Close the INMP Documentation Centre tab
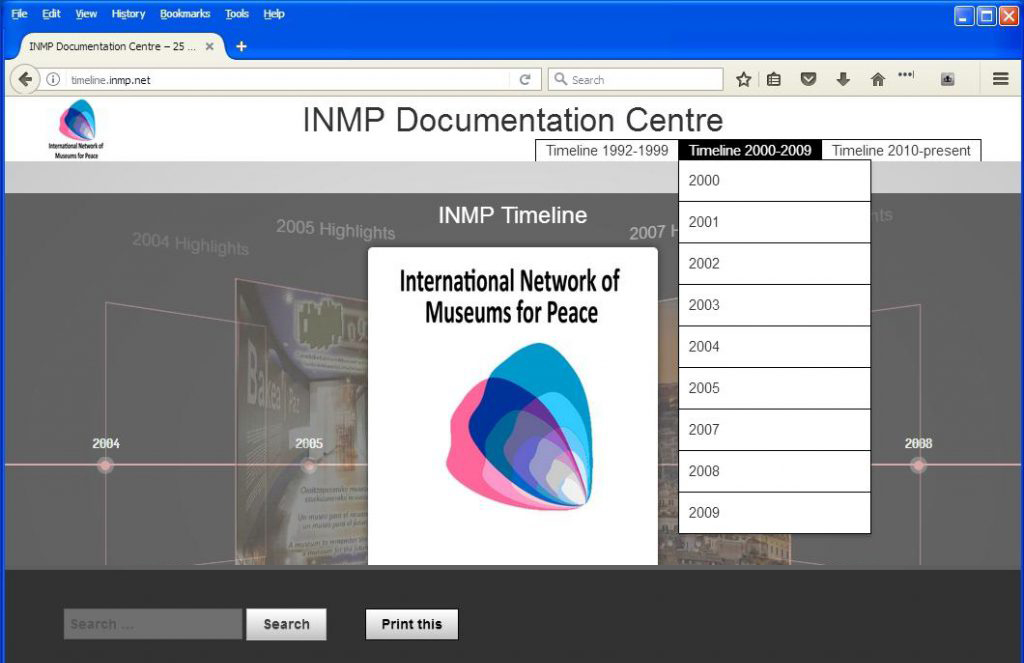The width and height of the screenshot is (1024, 663). pos(210,46)
